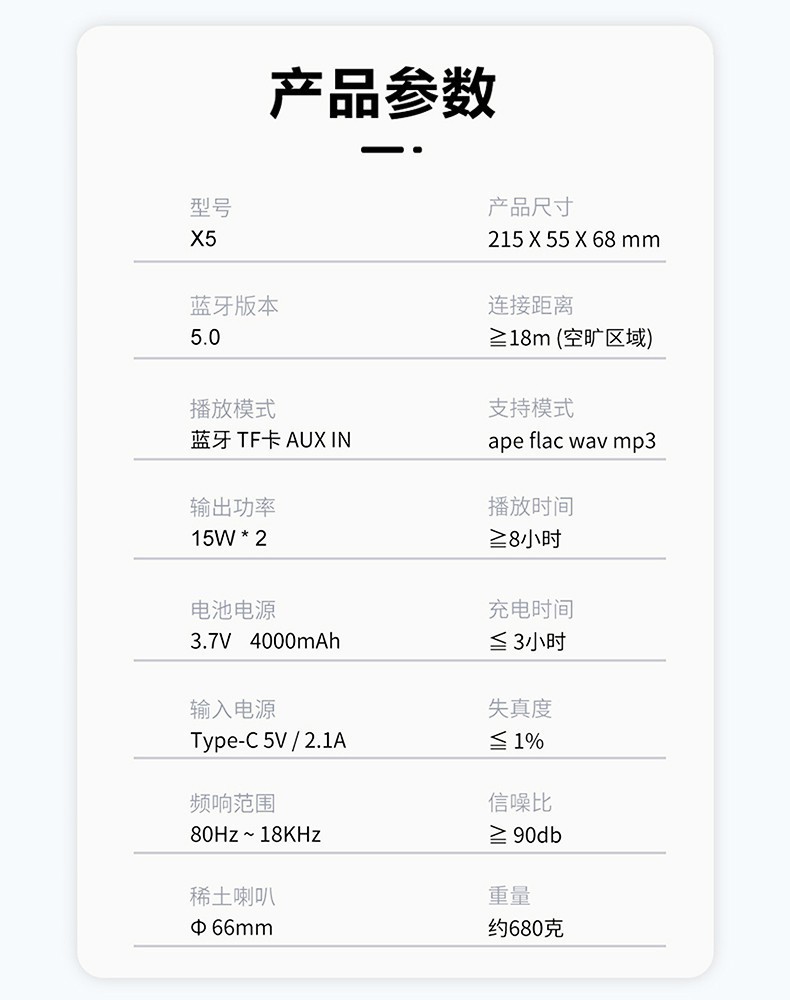
Task: Select the 信噪比 label
Action: click(519, 803)
